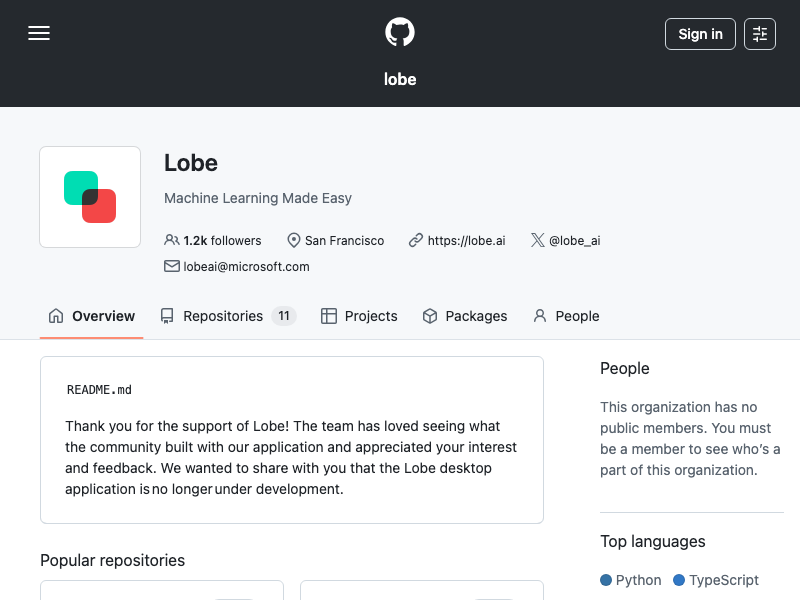This screenshot has width=800, height=600.
Task: Open the https://lobe.ai website link
Action: [466, 240]
